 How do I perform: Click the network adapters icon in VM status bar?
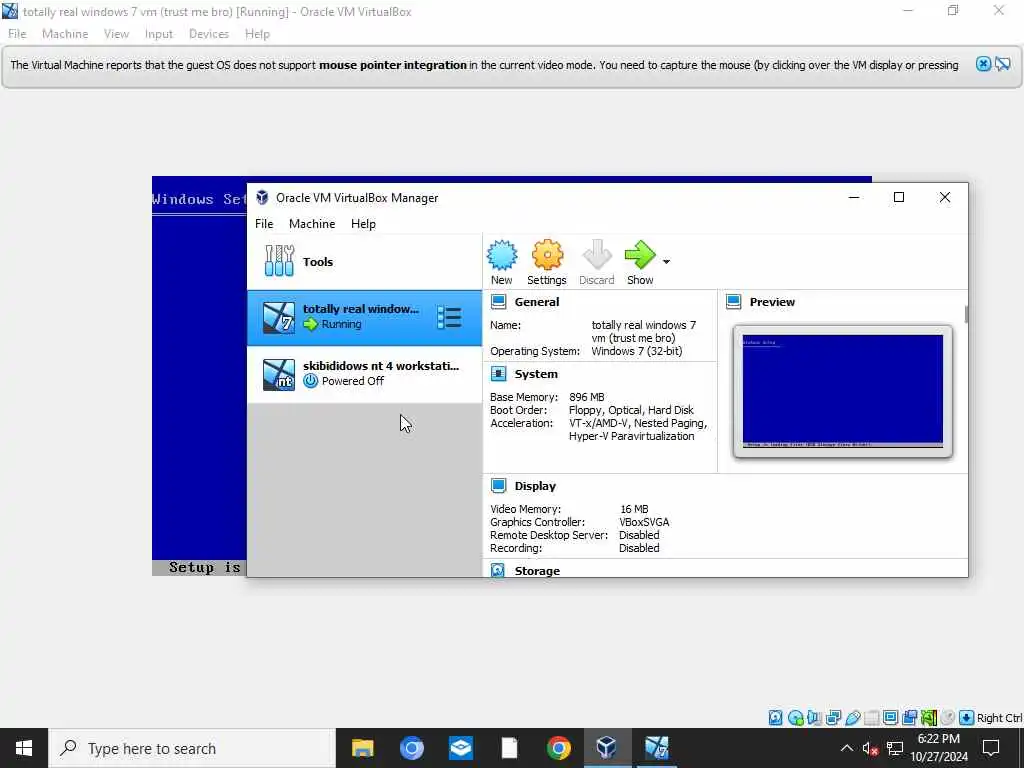[x=833, y=718]
